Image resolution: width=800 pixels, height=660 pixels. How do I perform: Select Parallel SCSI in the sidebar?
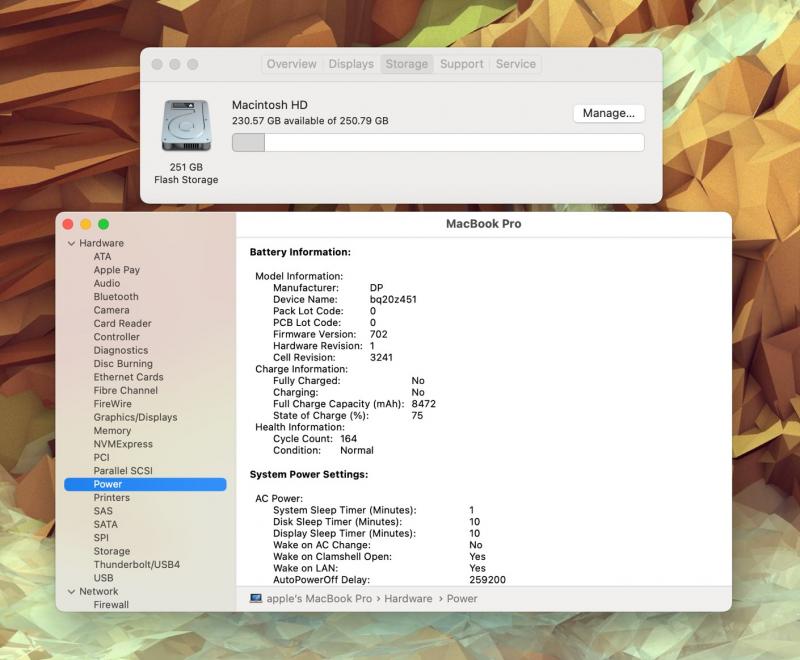click(123, 471)
